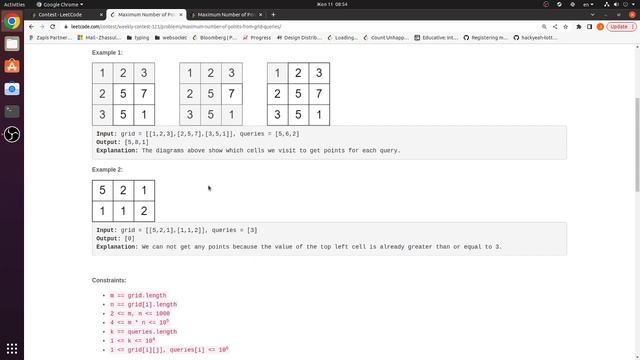Click the site lock icon in address bar

coord(66,27)
